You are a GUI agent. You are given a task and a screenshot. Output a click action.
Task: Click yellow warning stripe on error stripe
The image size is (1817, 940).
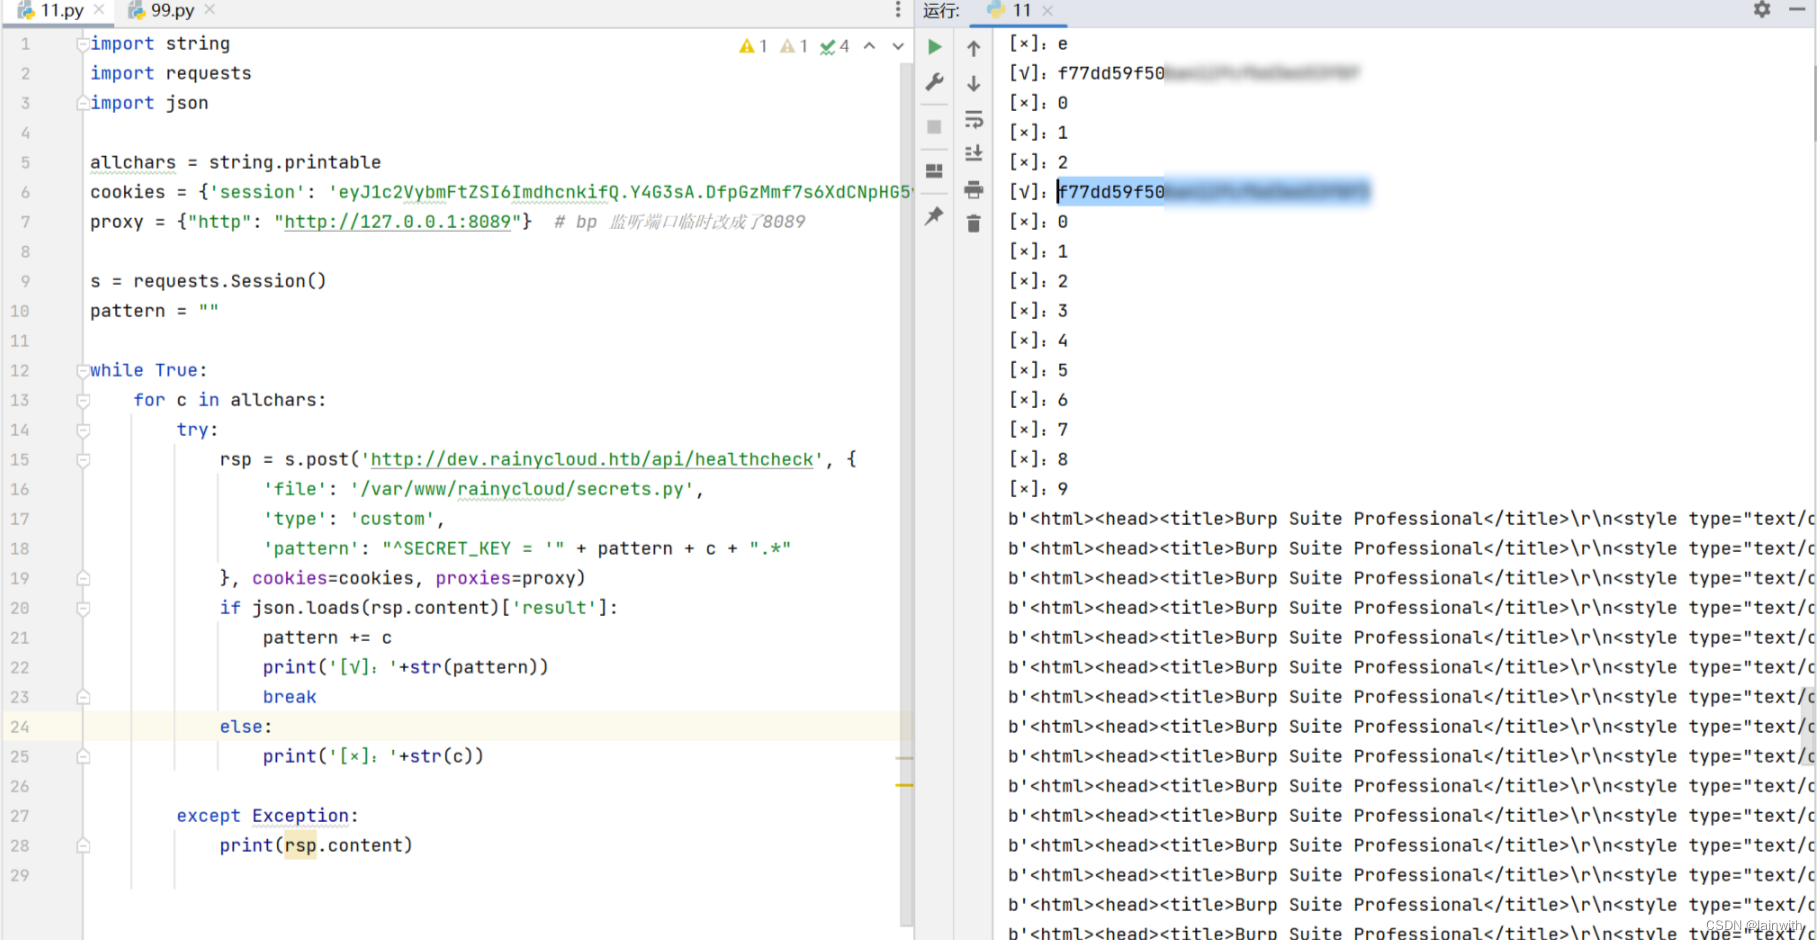tap(904, 786)
